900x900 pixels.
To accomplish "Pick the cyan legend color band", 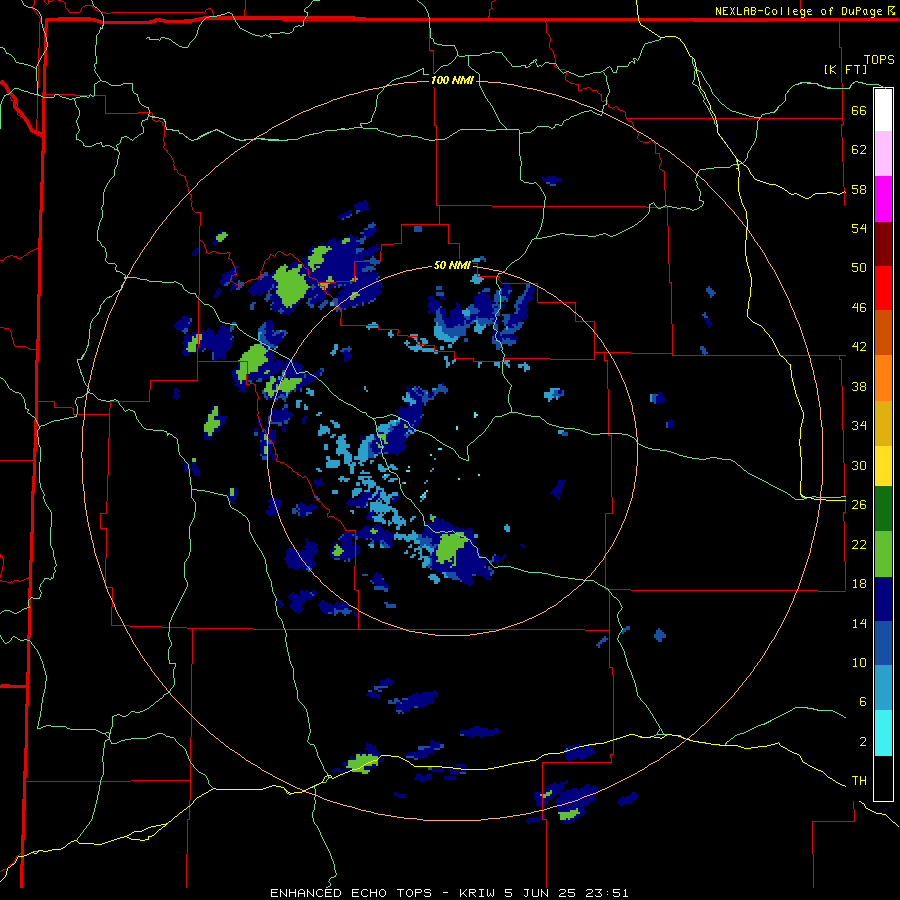I will click(x=883, y=733).
